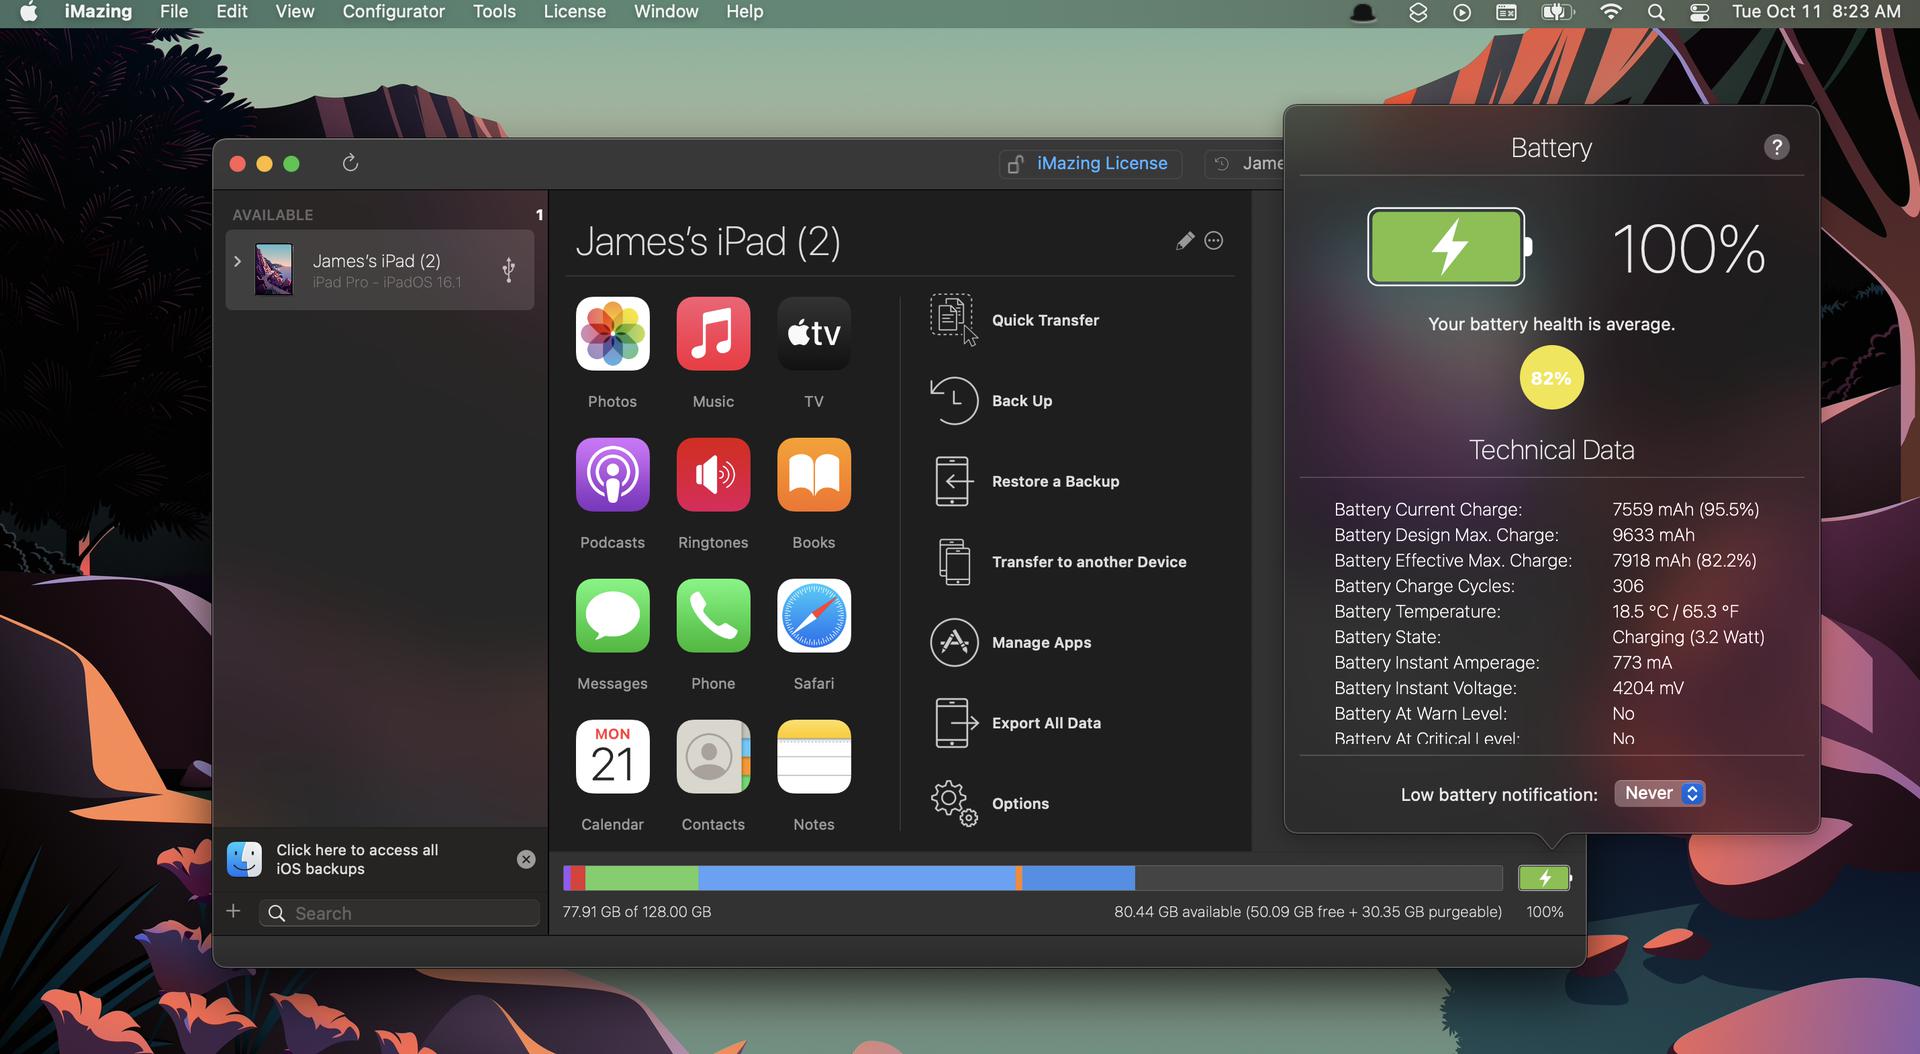The image size is (1920, 1054).
Task: Click the date and time in menu bar
Action: coord(1816,12)
